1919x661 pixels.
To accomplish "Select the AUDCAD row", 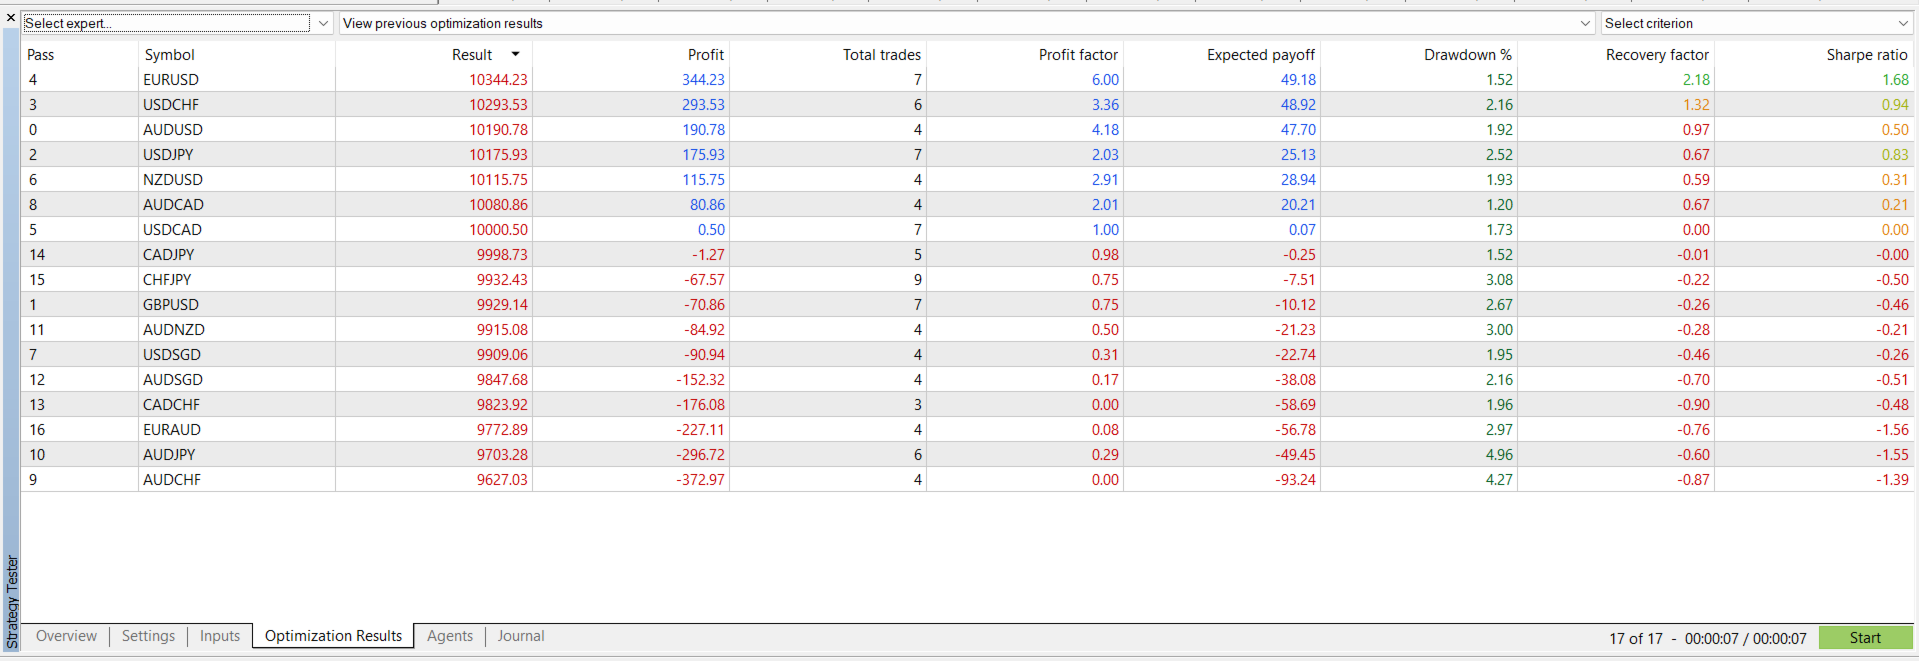I will point(967,205).
